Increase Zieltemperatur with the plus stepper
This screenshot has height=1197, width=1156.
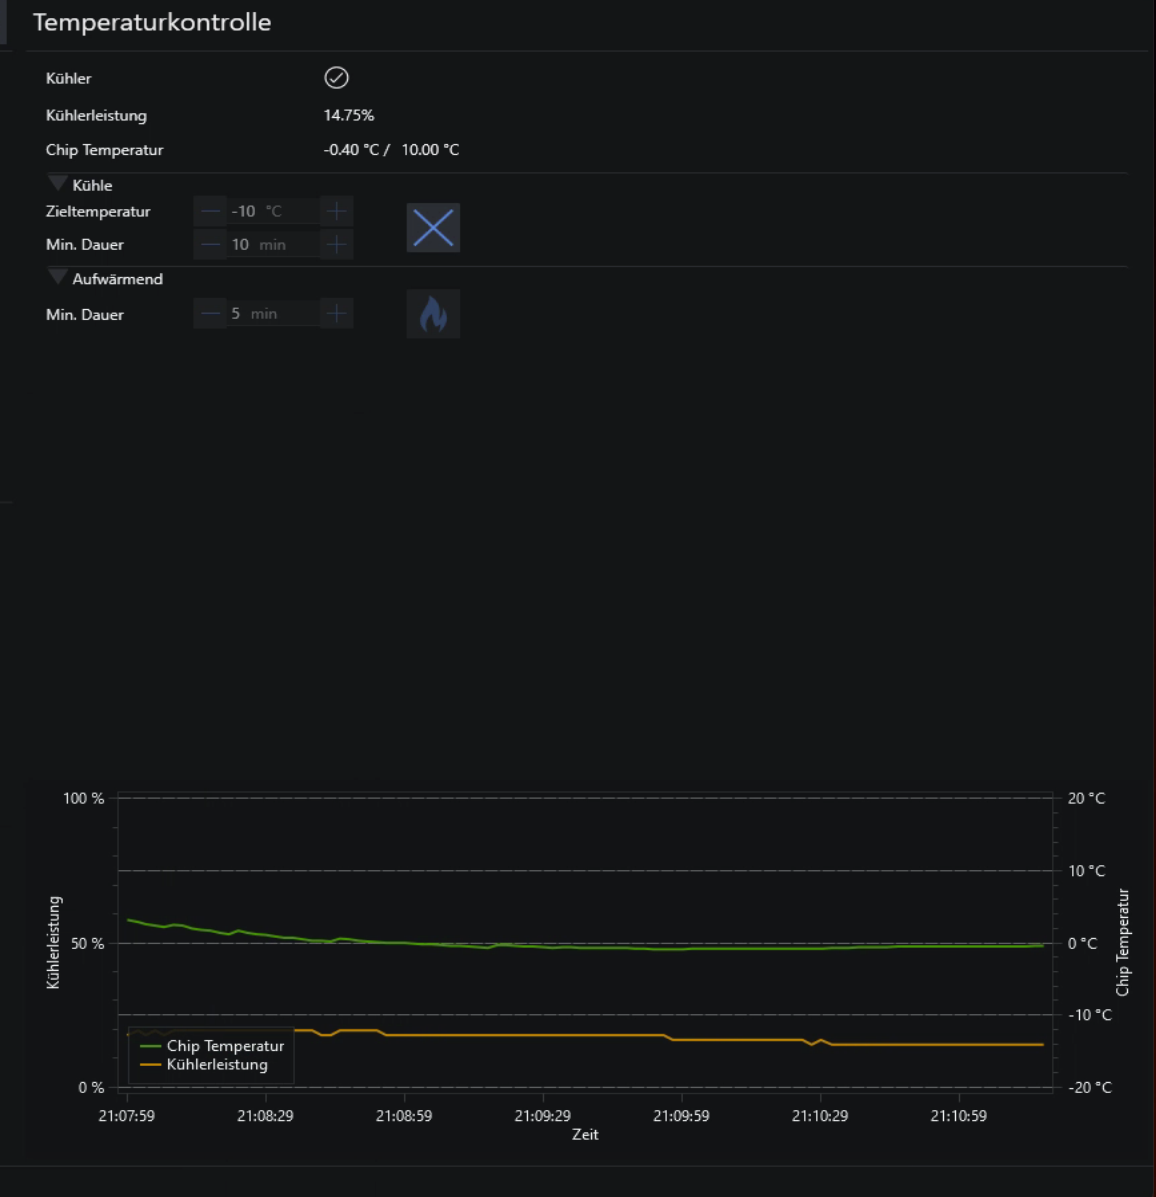337,211
